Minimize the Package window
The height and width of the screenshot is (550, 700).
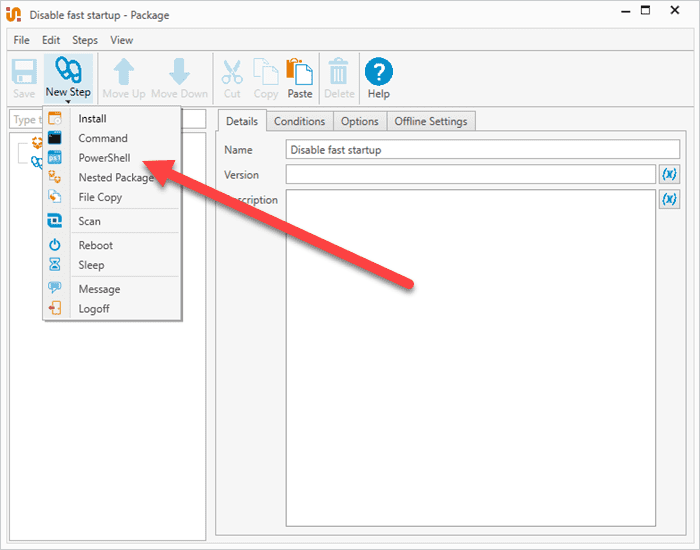[x=625, y=10]
